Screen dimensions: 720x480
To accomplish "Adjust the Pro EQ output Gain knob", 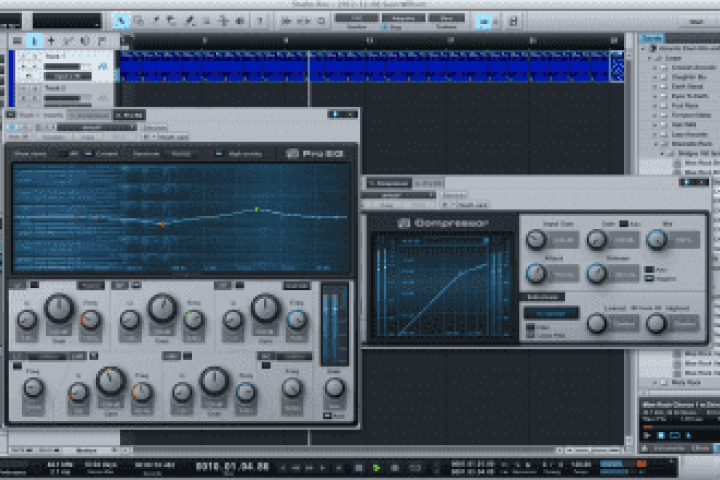I will coord(335,389).
